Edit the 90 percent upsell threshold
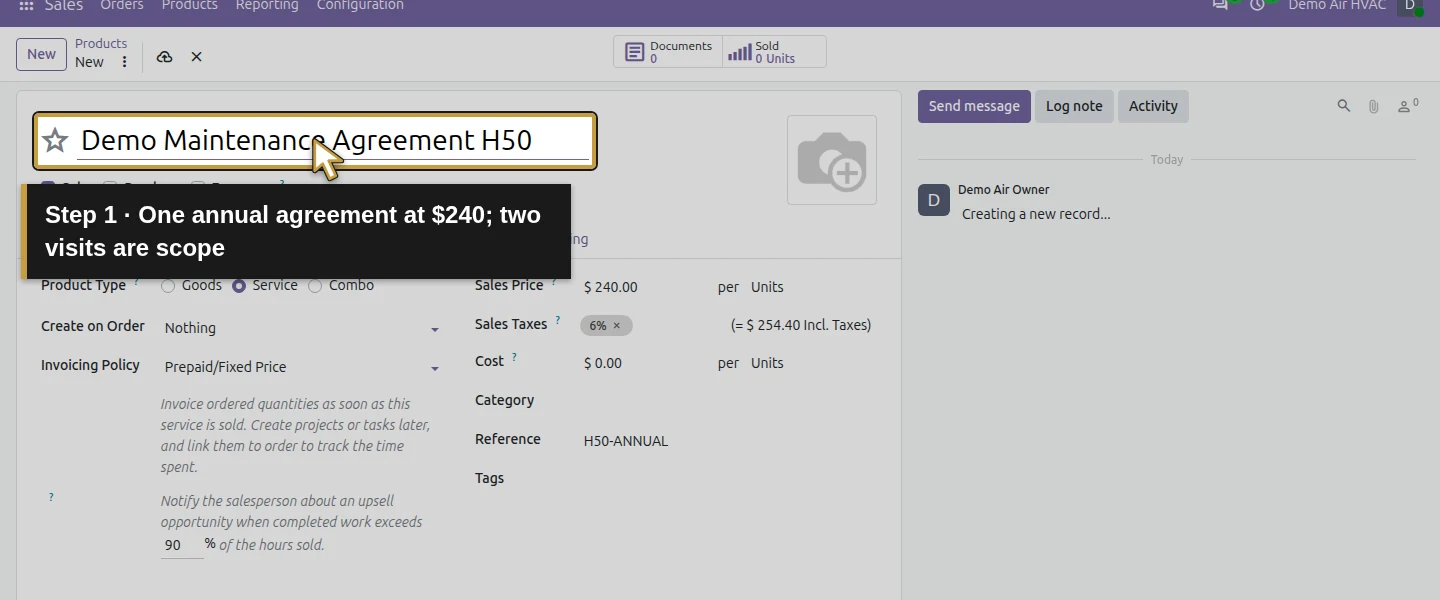Image resolution: width=1440 pixels, height=600 pixels. [181, 545]
